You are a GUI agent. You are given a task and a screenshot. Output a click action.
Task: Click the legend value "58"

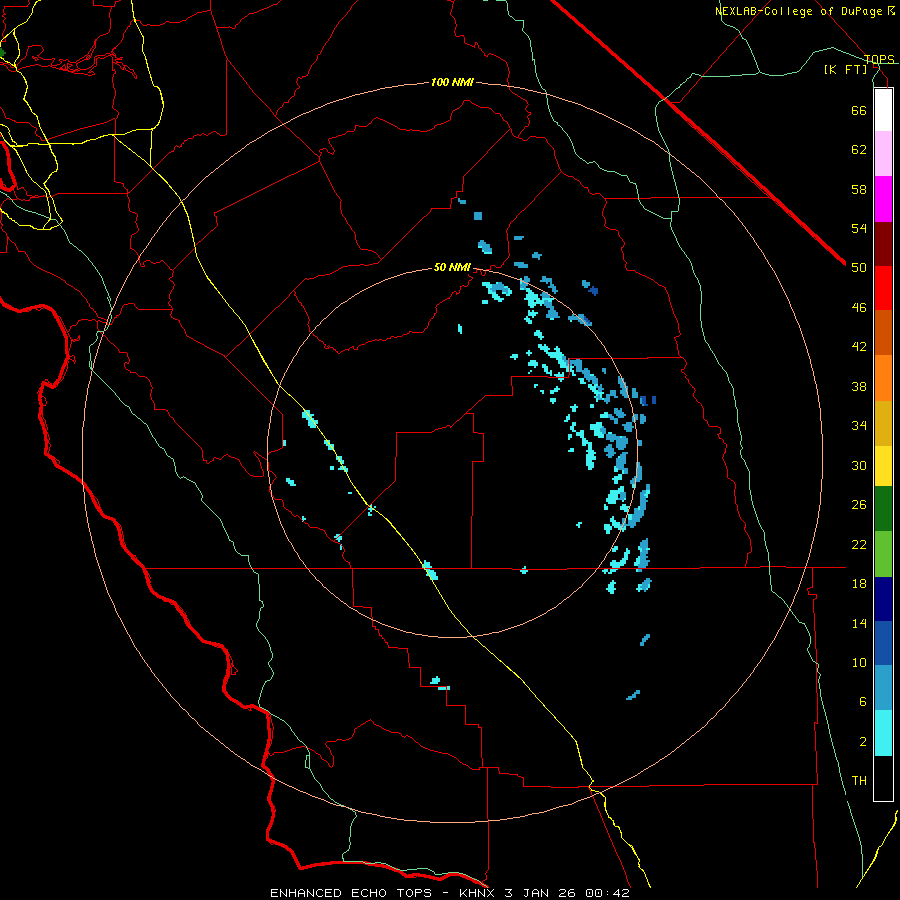(859, 189)
